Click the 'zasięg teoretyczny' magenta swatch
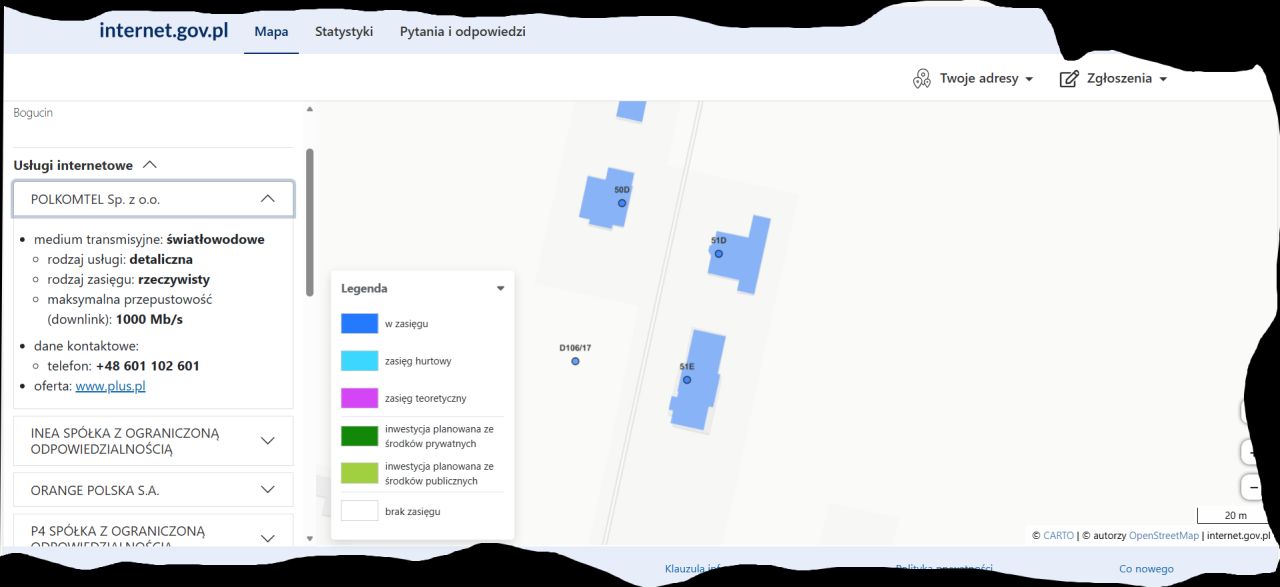Viewport: 1280px width, 587px height. pos(359,398)
